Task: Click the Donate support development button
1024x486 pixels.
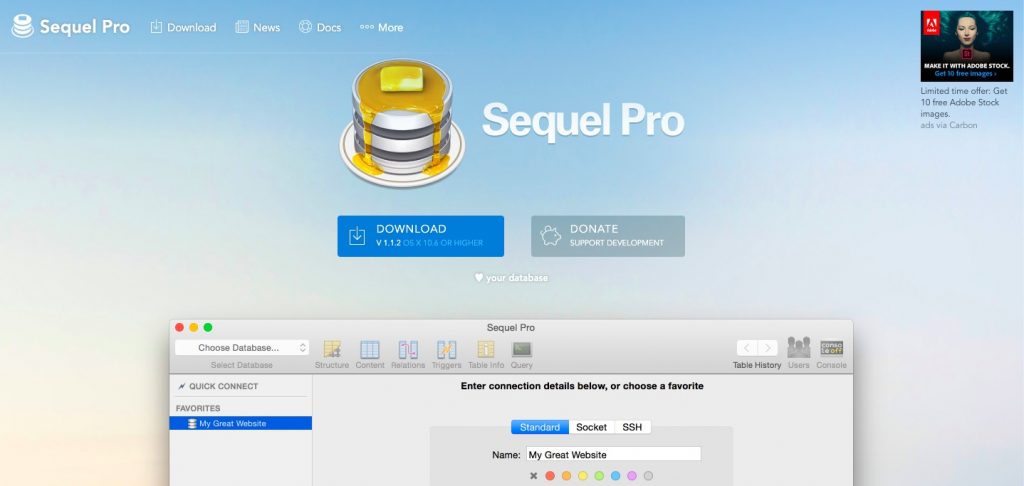Action: [608, 236]
